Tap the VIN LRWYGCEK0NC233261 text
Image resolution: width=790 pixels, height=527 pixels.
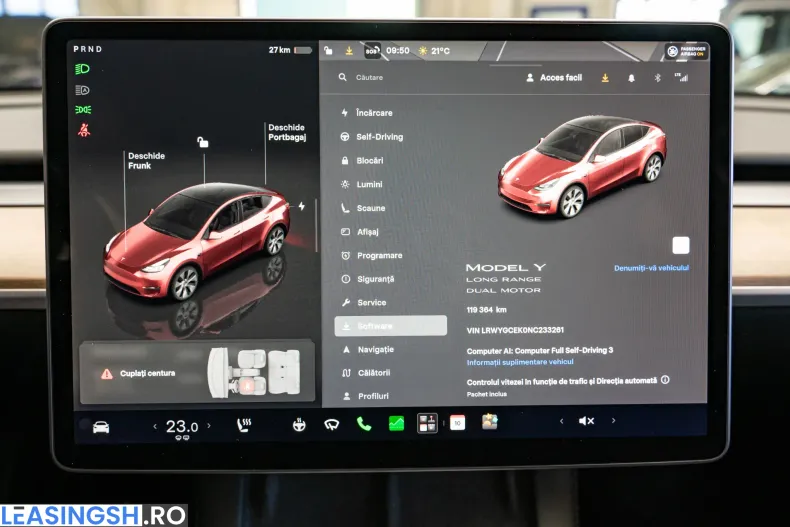pyautogui.click(x=515, y=330)
